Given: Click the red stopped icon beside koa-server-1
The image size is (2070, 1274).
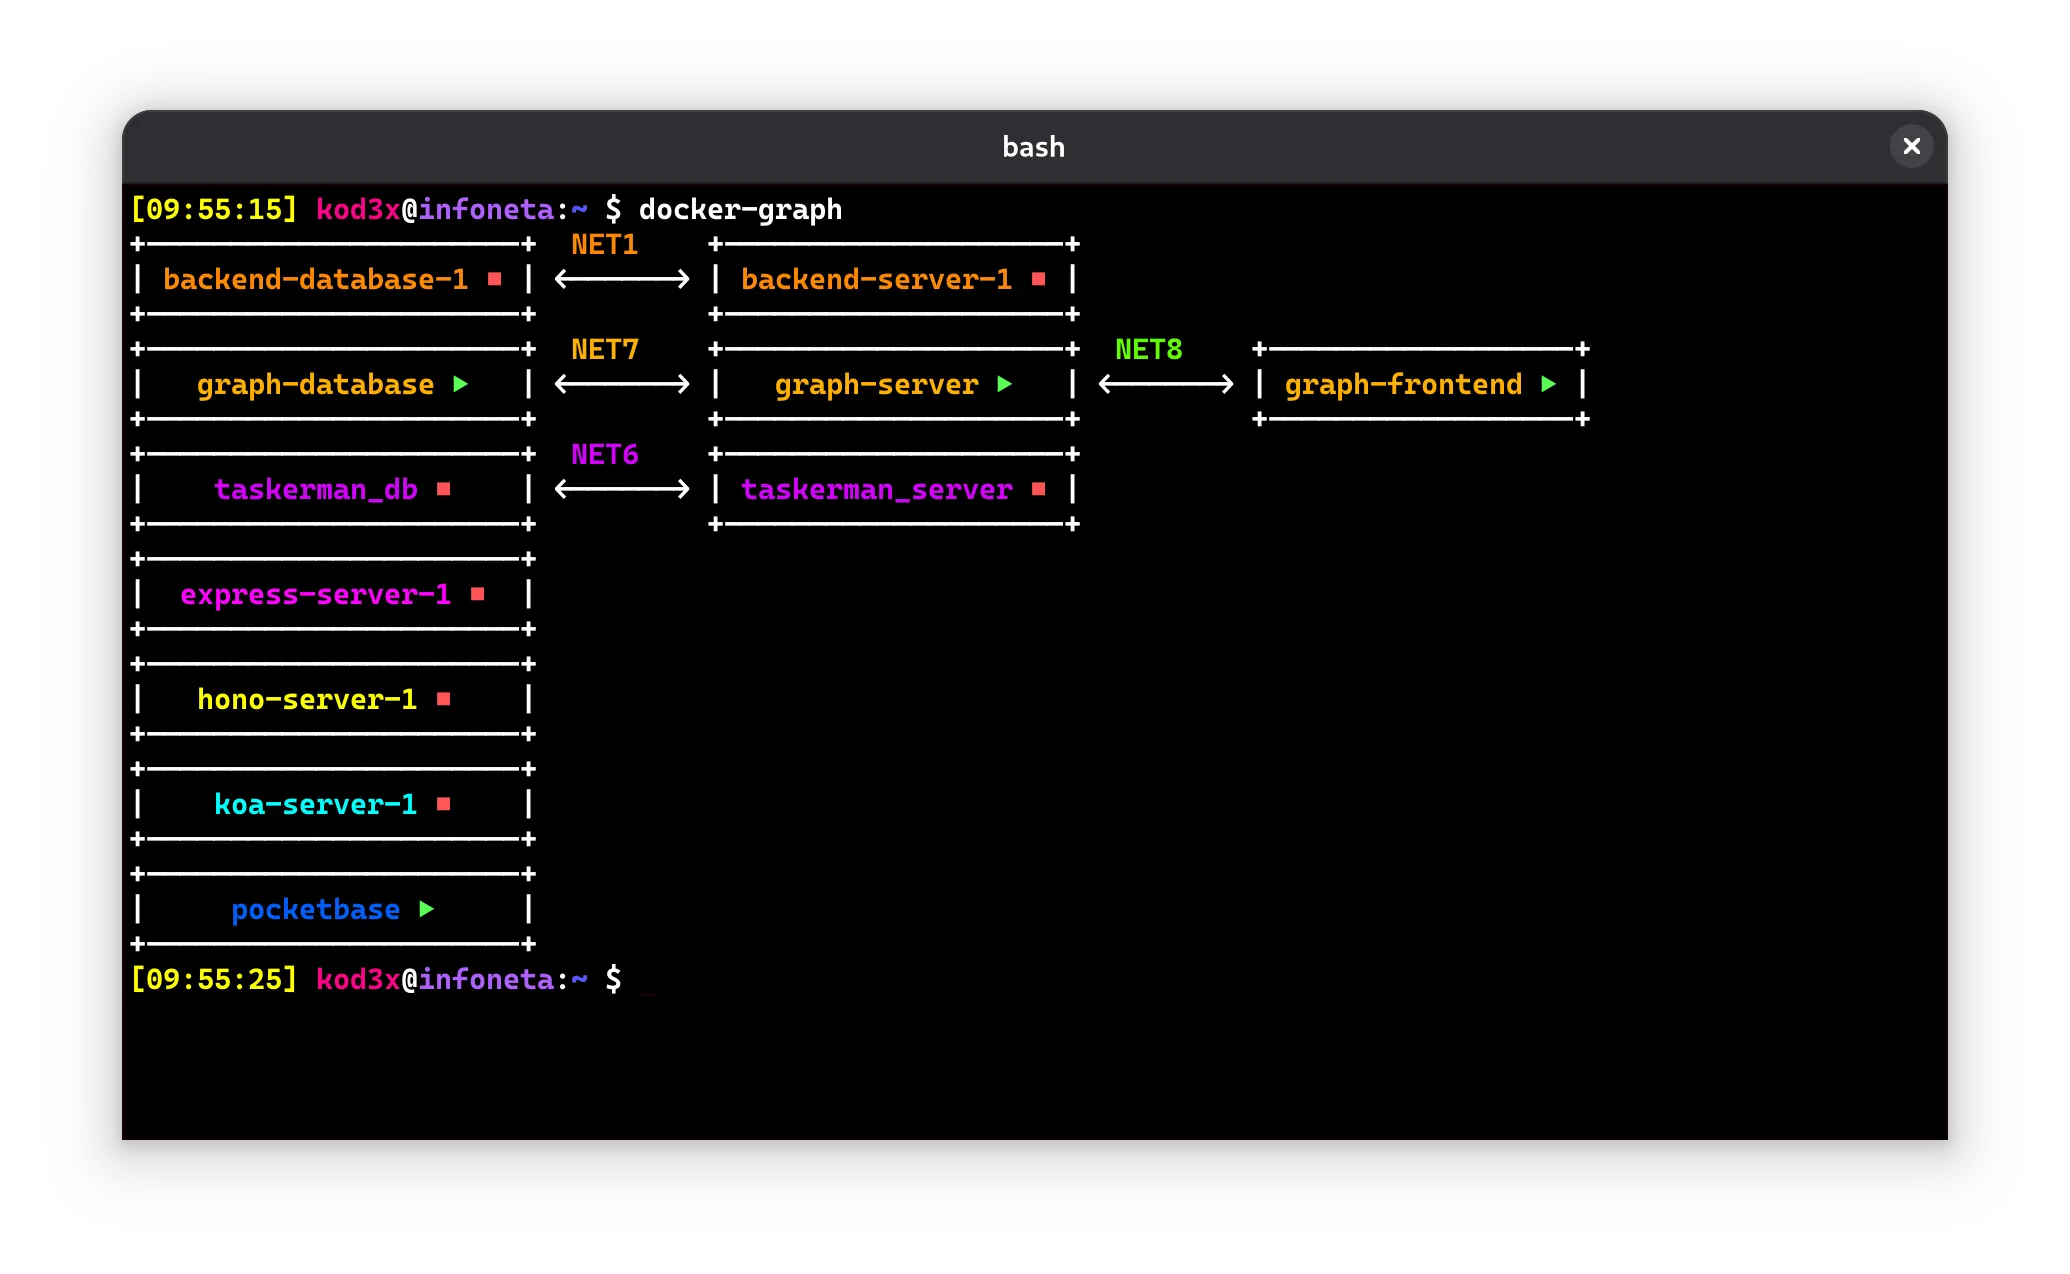Looking at the screenshot, I should point(443,804).
